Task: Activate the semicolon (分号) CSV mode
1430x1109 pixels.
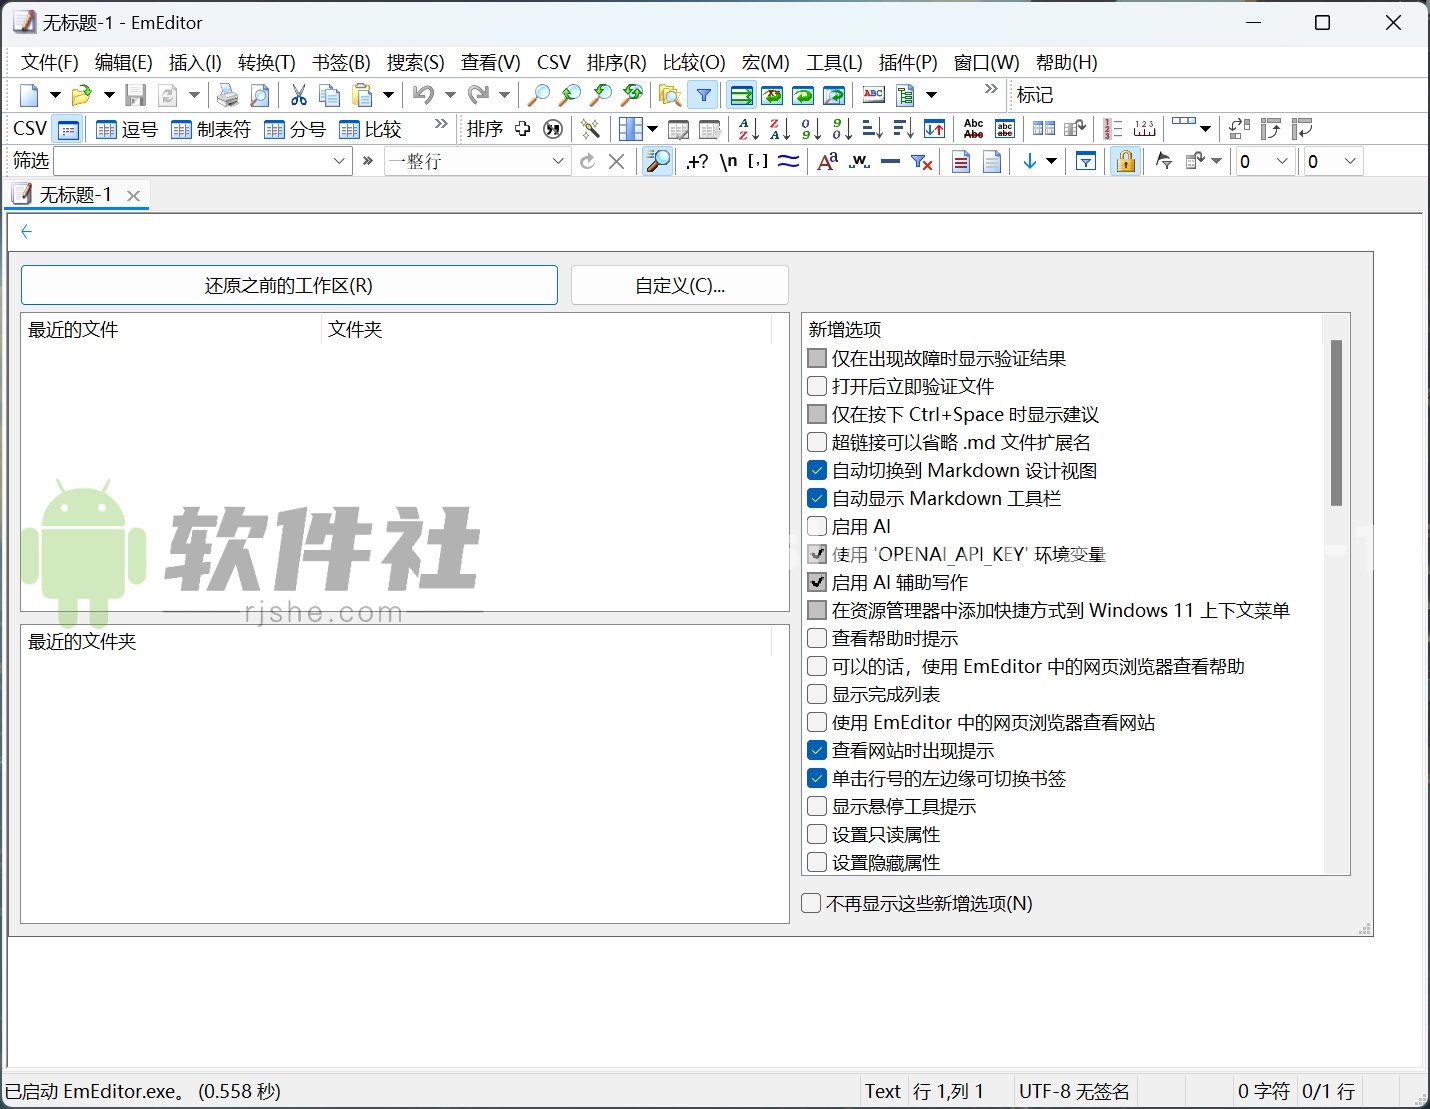Action: (295, 128)
